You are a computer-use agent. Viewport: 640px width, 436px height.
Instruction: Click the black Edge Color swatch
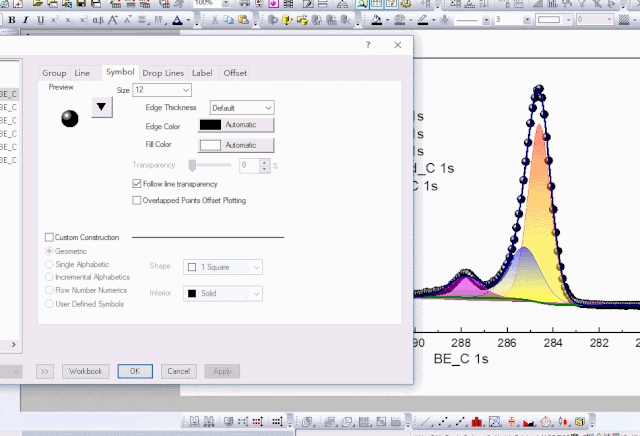pos(210,125)
